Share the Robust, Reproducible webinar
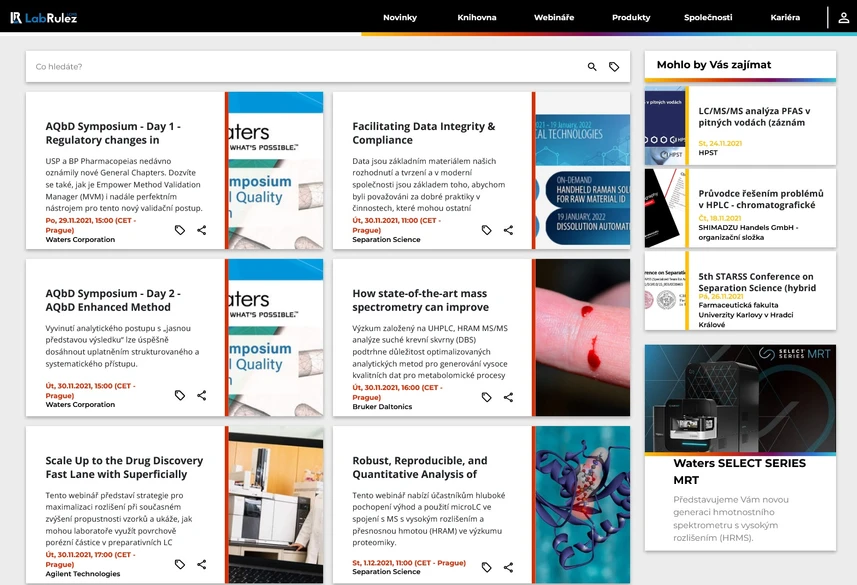 pos(508,568)
